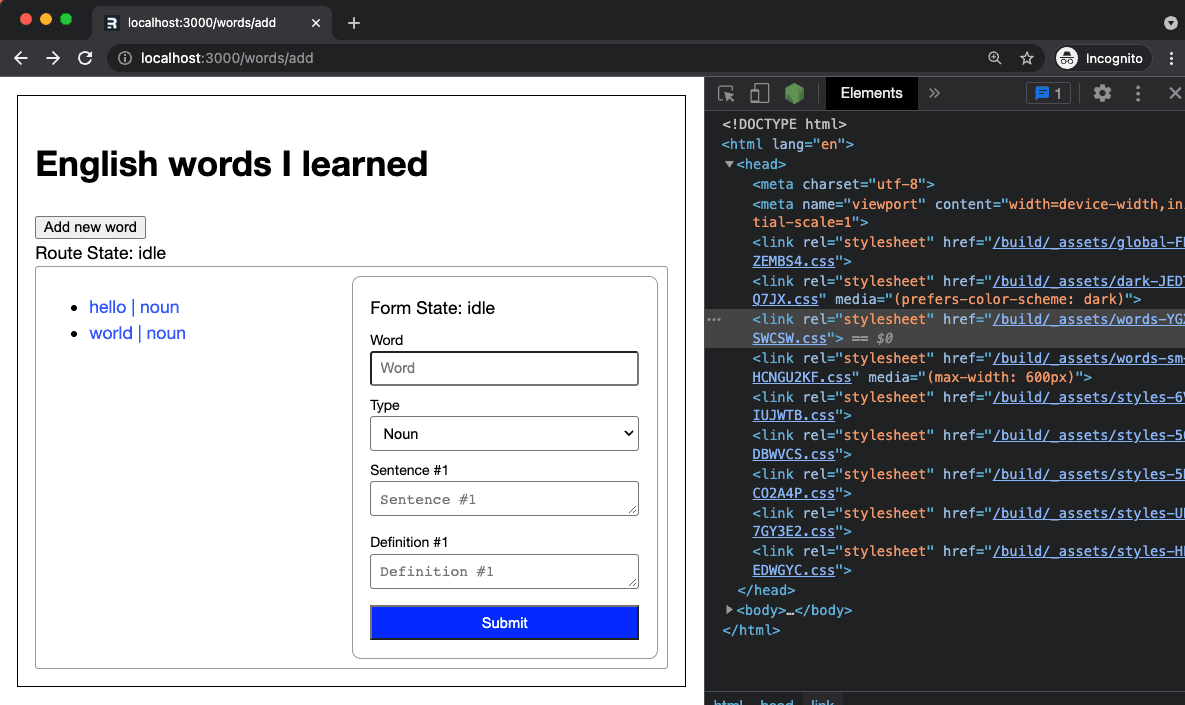Open the DevTools three-dot customize menu

(1137, 92)
